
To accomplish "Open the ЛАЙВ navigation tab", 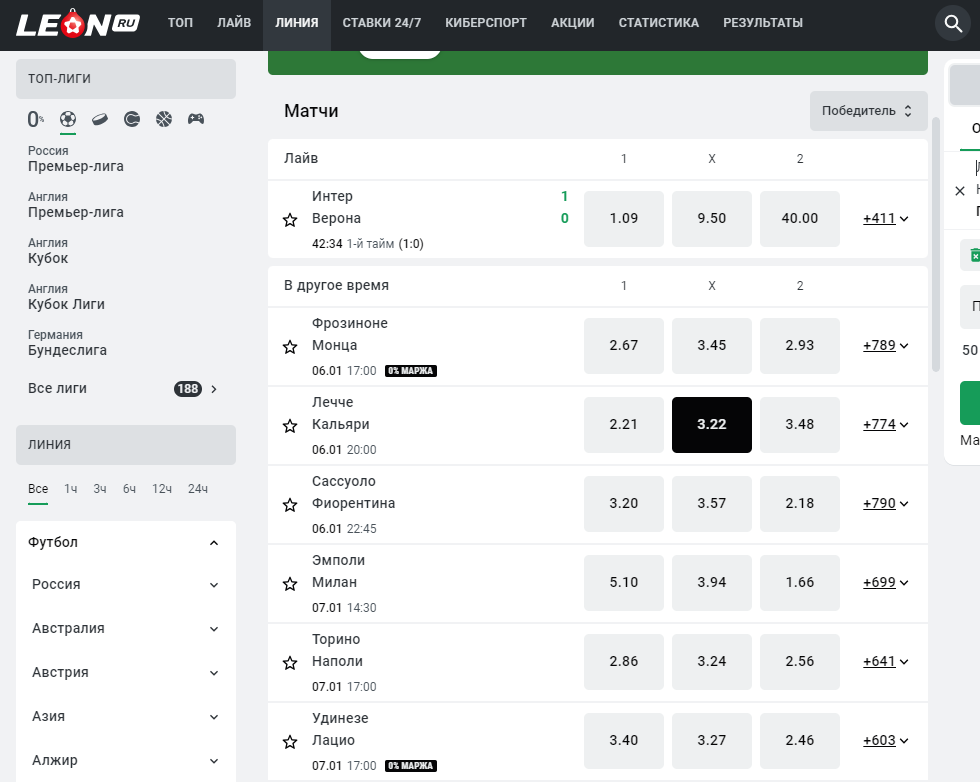I will [x=234, y=23].
